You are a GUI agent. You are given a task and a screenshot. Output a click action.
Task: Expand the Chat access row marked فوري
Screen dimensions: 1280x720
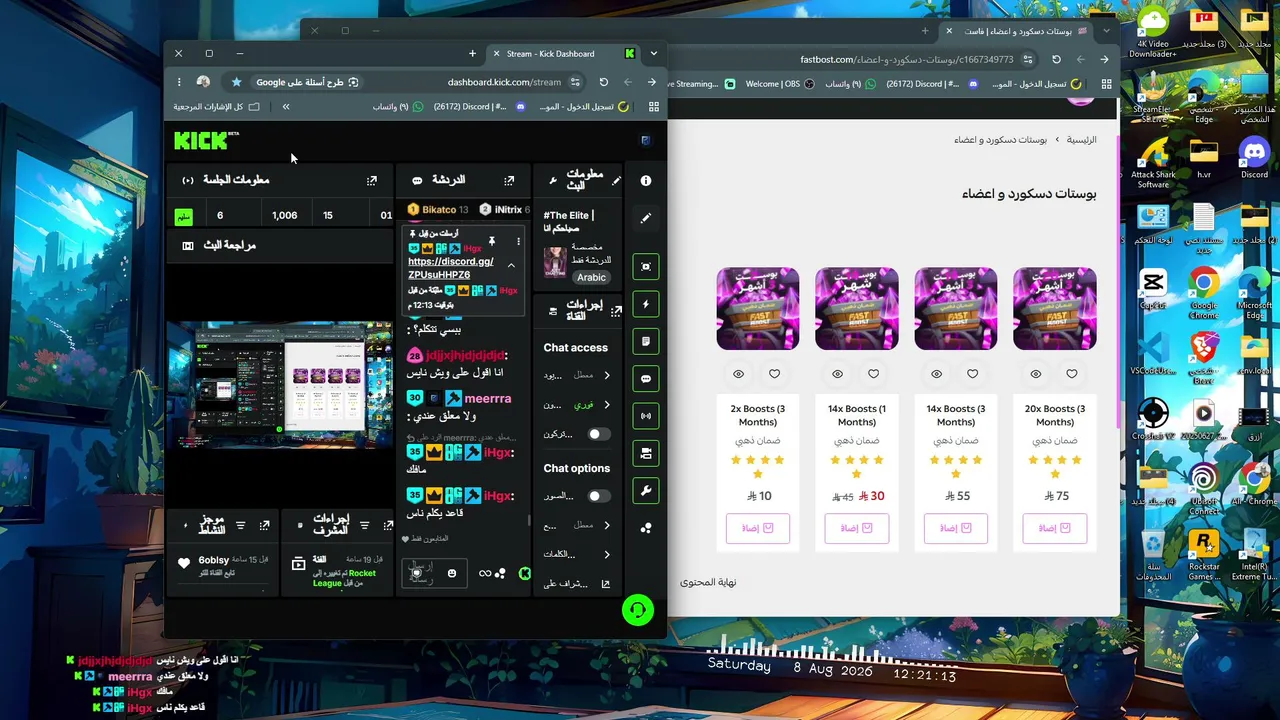click(x=577, y=405)
